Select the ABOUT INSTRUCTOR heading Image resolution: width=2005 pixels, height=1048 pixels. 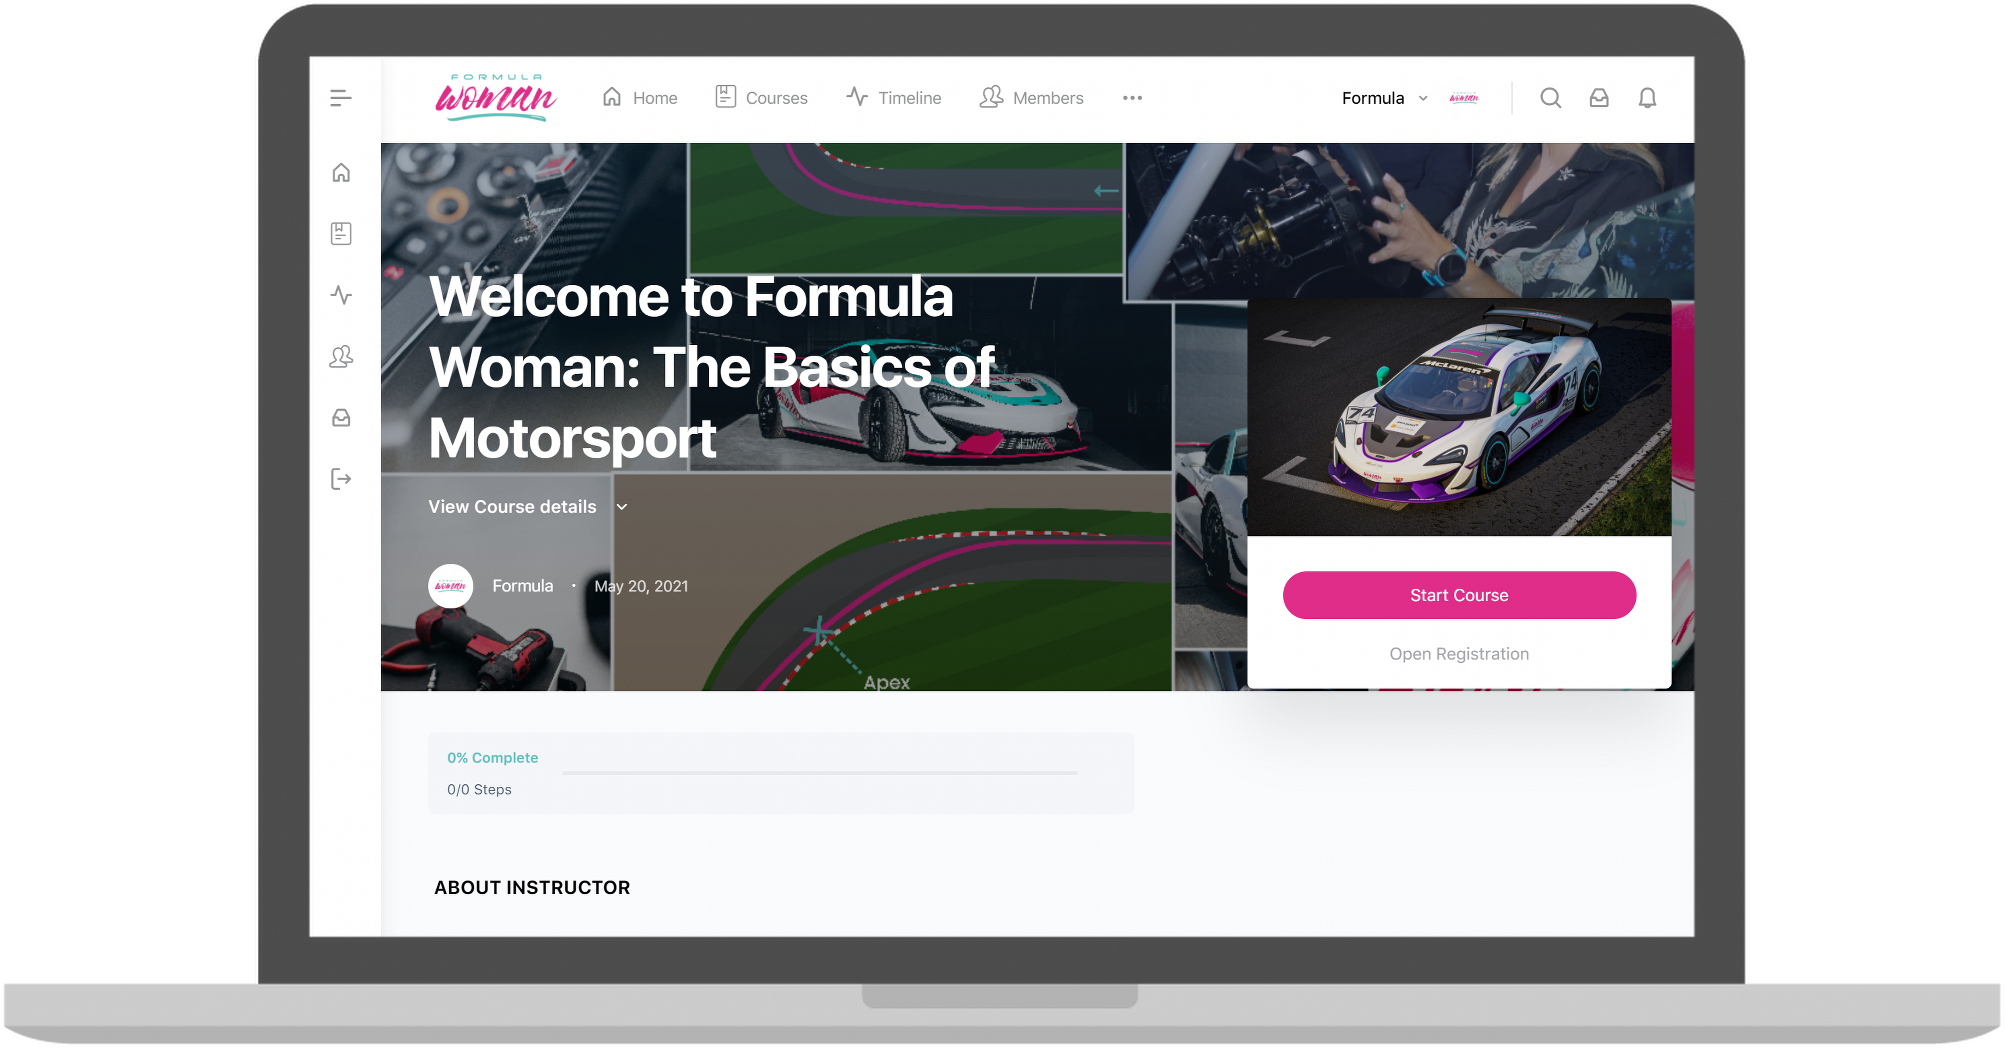pos(532,888)
